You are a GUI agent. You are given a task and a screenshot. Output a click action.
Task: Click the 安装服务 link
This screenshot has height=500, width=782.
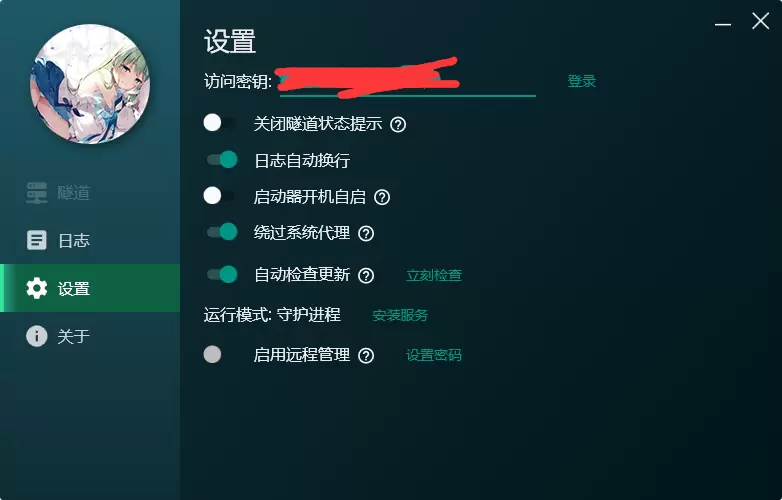(400, 315)
